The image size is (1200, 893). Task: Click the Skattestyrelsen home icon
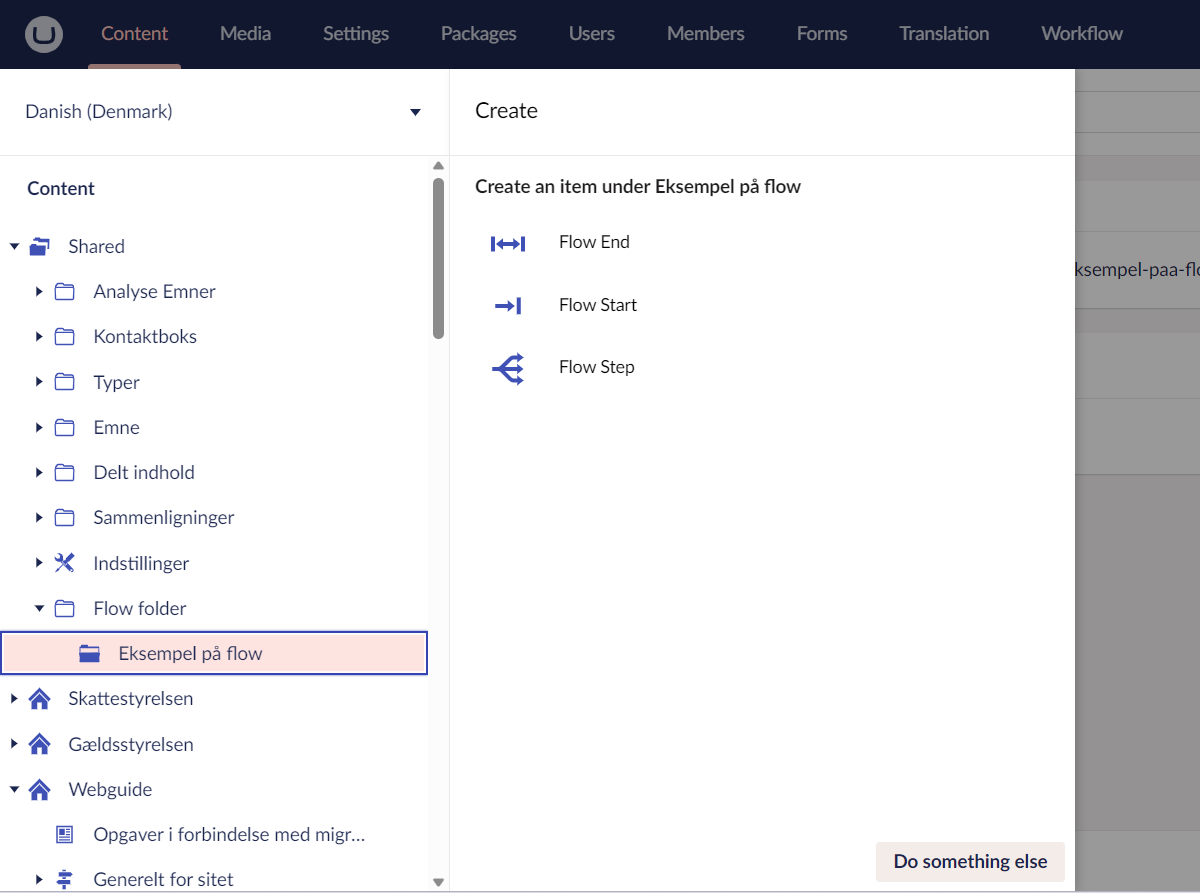click(x=40, y=699)
